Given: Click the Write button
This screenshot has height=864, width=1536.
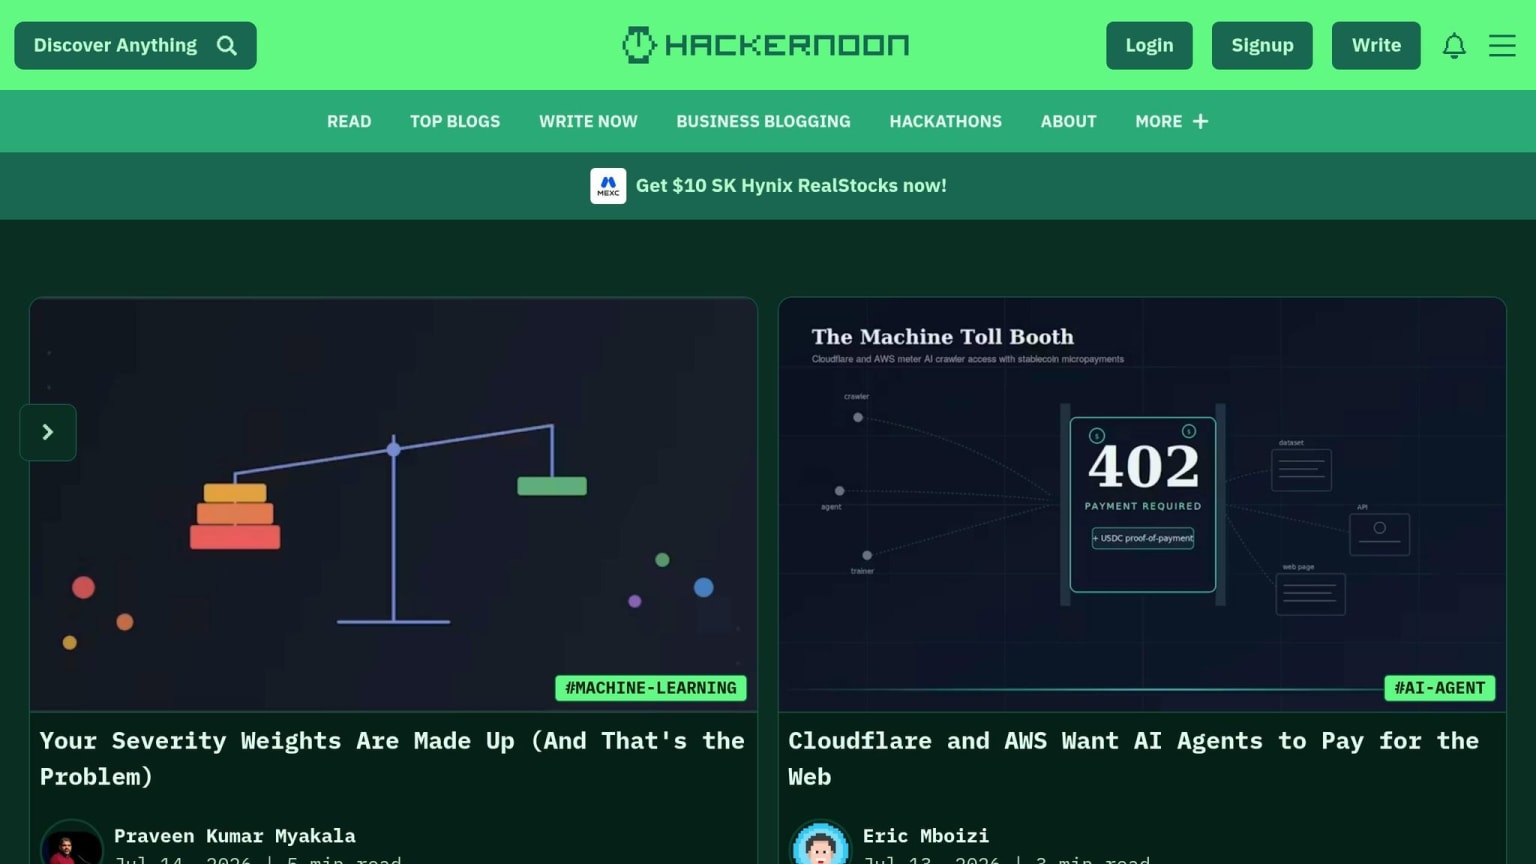Looking at the screenshot, I should tap(1376, 46).
